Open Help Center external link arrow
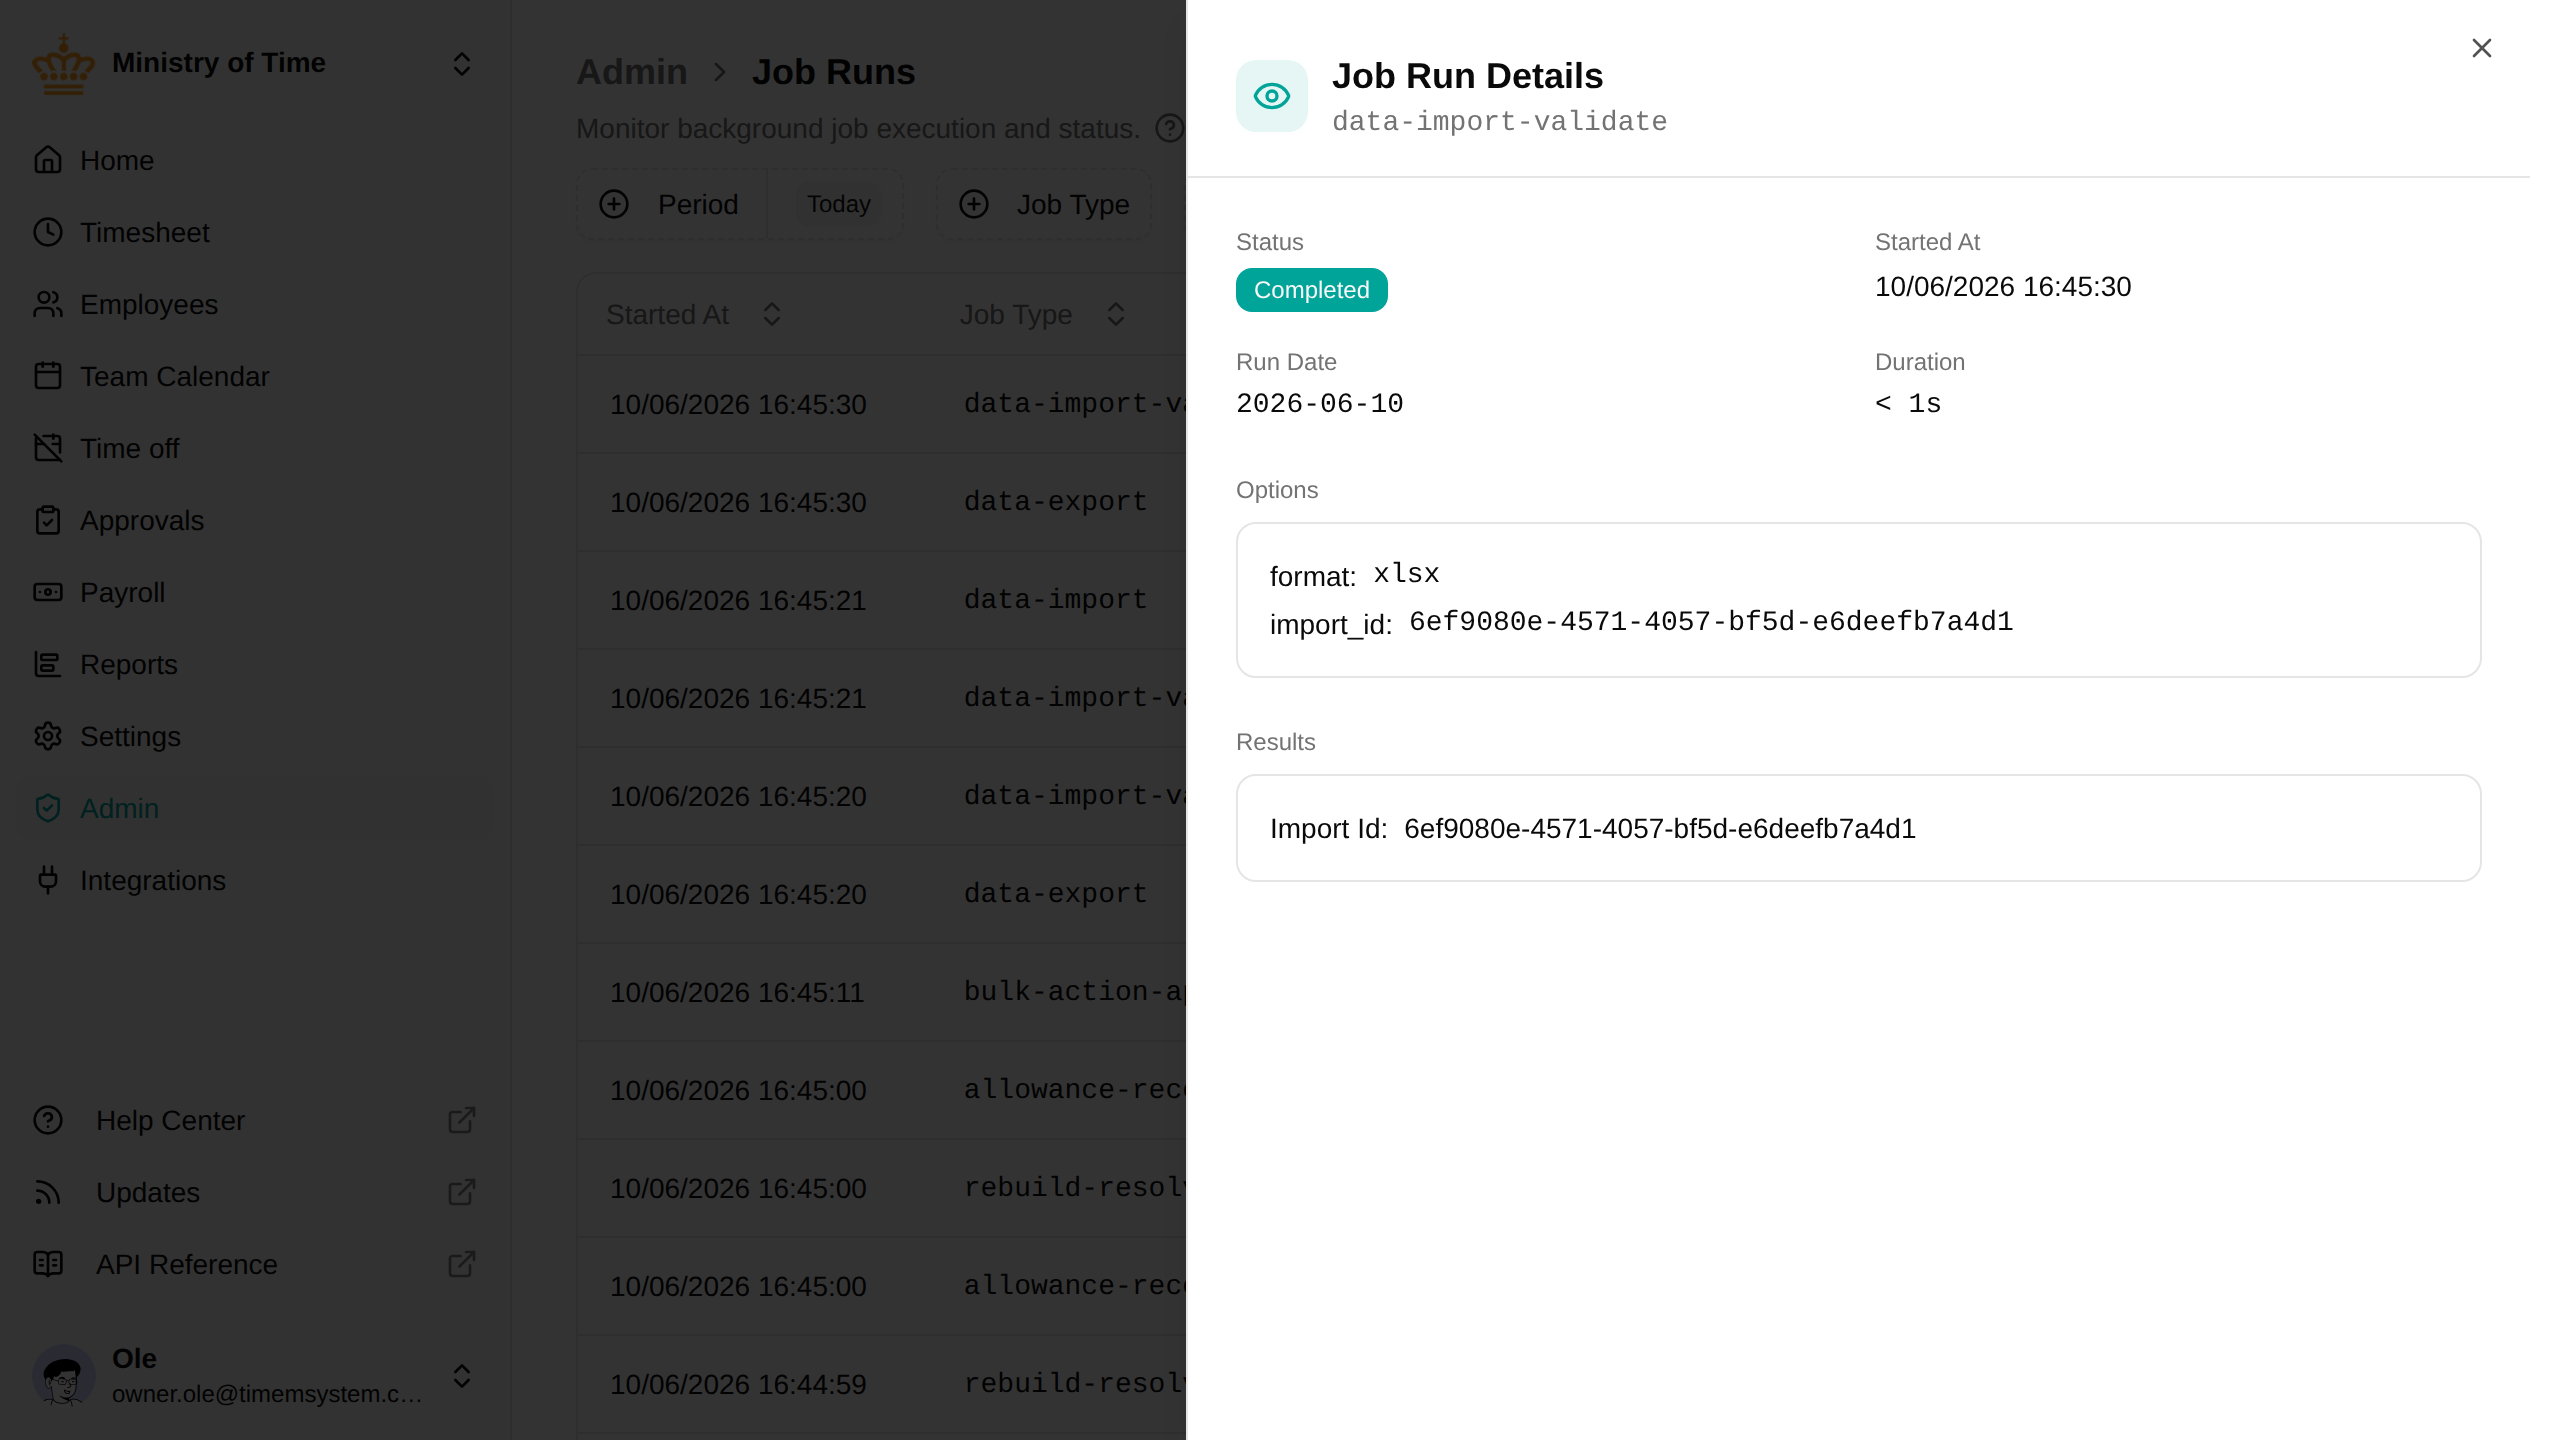The height and width of the screenshot is (1440, 2560). (461, 1120)
